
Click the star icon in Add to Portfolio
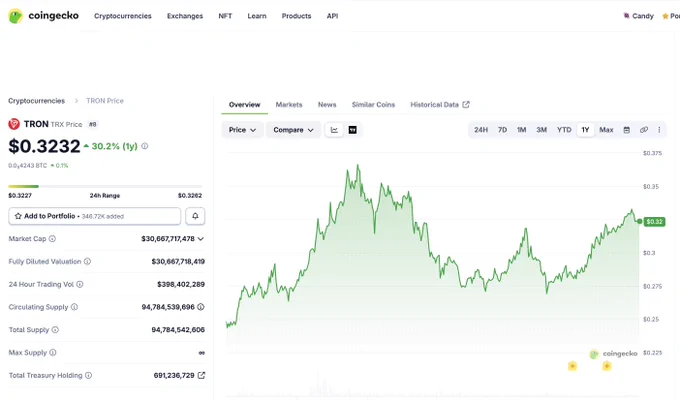pyautogui.click(x=18, y=216)
